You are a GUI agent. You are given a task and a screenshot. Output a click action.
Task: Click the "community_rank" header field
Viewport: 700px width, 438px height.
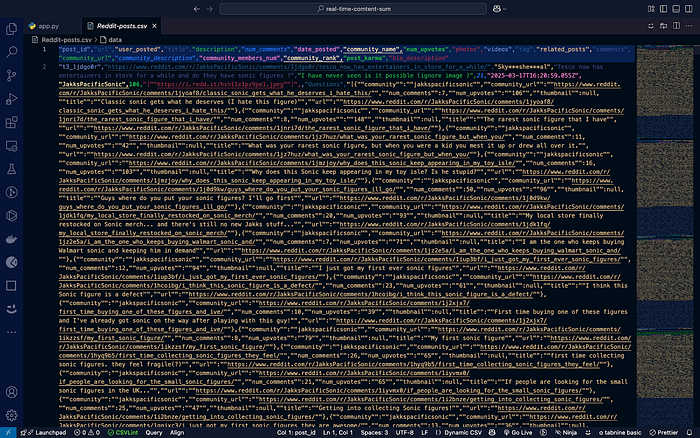[x=312, y=58]
